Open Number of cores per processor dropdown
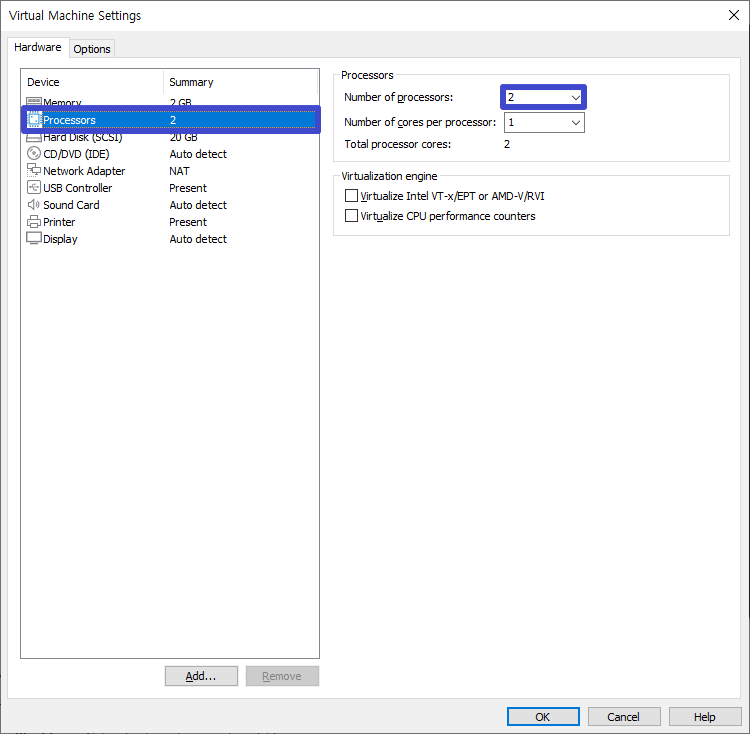The width and height of the screenshot is (750, 734). click(x=544, y=122)
